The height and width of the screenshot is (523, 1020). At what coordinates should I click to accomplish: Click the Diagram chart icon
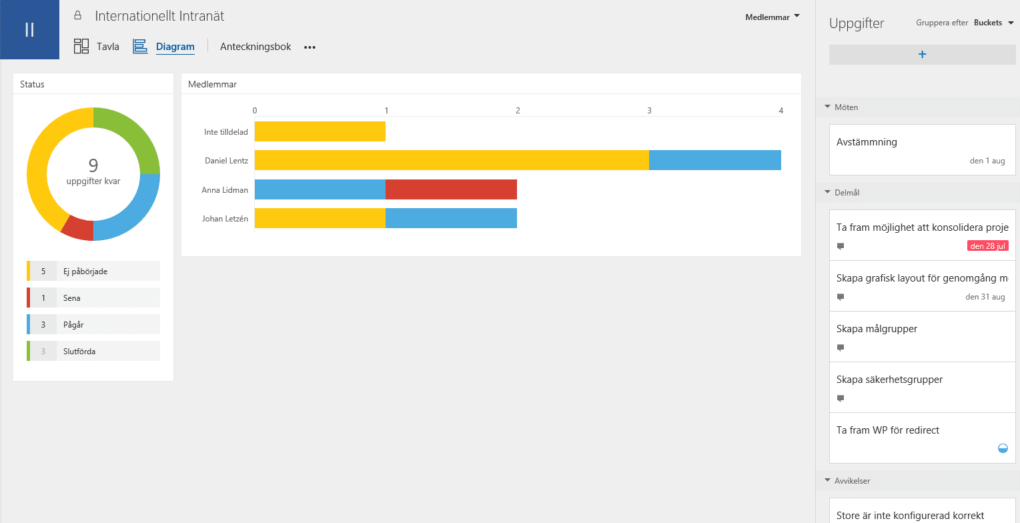tap(140, 46)
